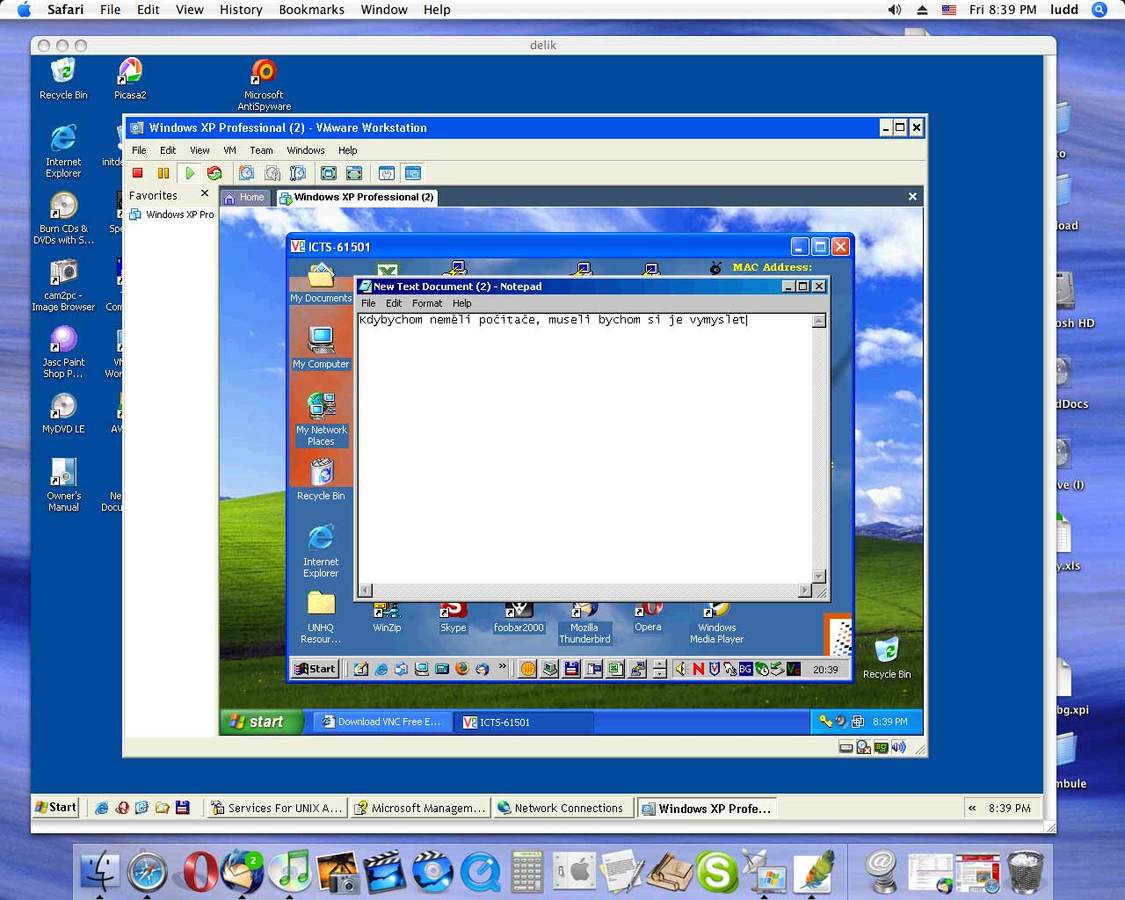Viewport: 1125px width, 900px height.
Task: Click Recycle Bin on VMware guest desktop
Action: [887, 658]
